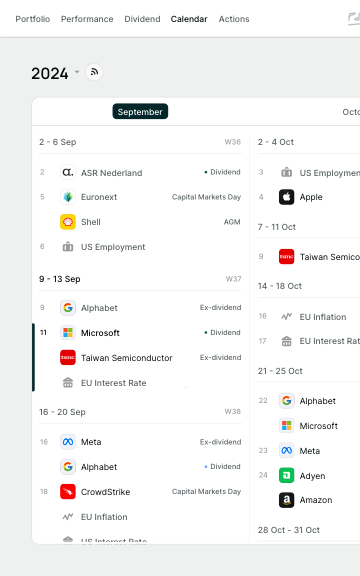Click the US Employment briefcase icon in October

click(x=287, y=172)
